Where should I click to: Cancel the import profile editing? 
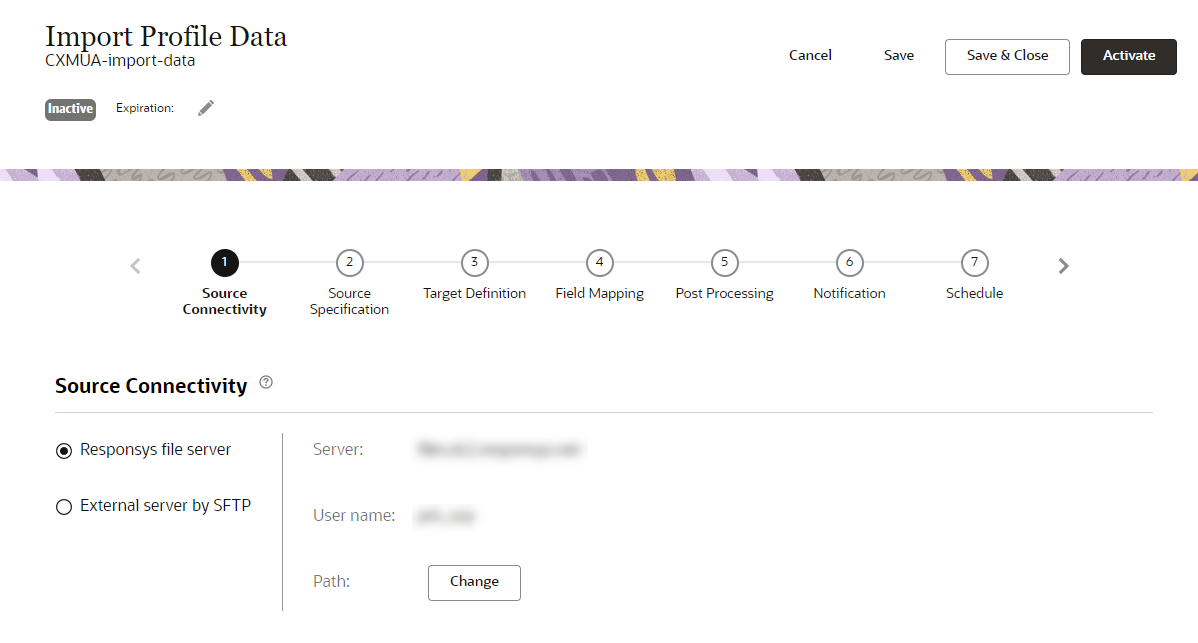click(x=810, y=56)
